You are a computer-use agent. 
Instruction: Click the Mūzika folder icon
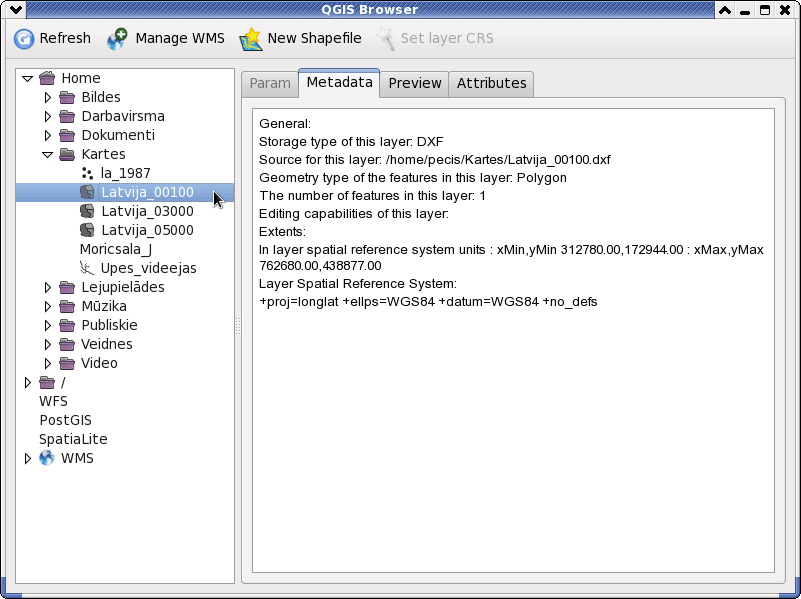point(67,306)
